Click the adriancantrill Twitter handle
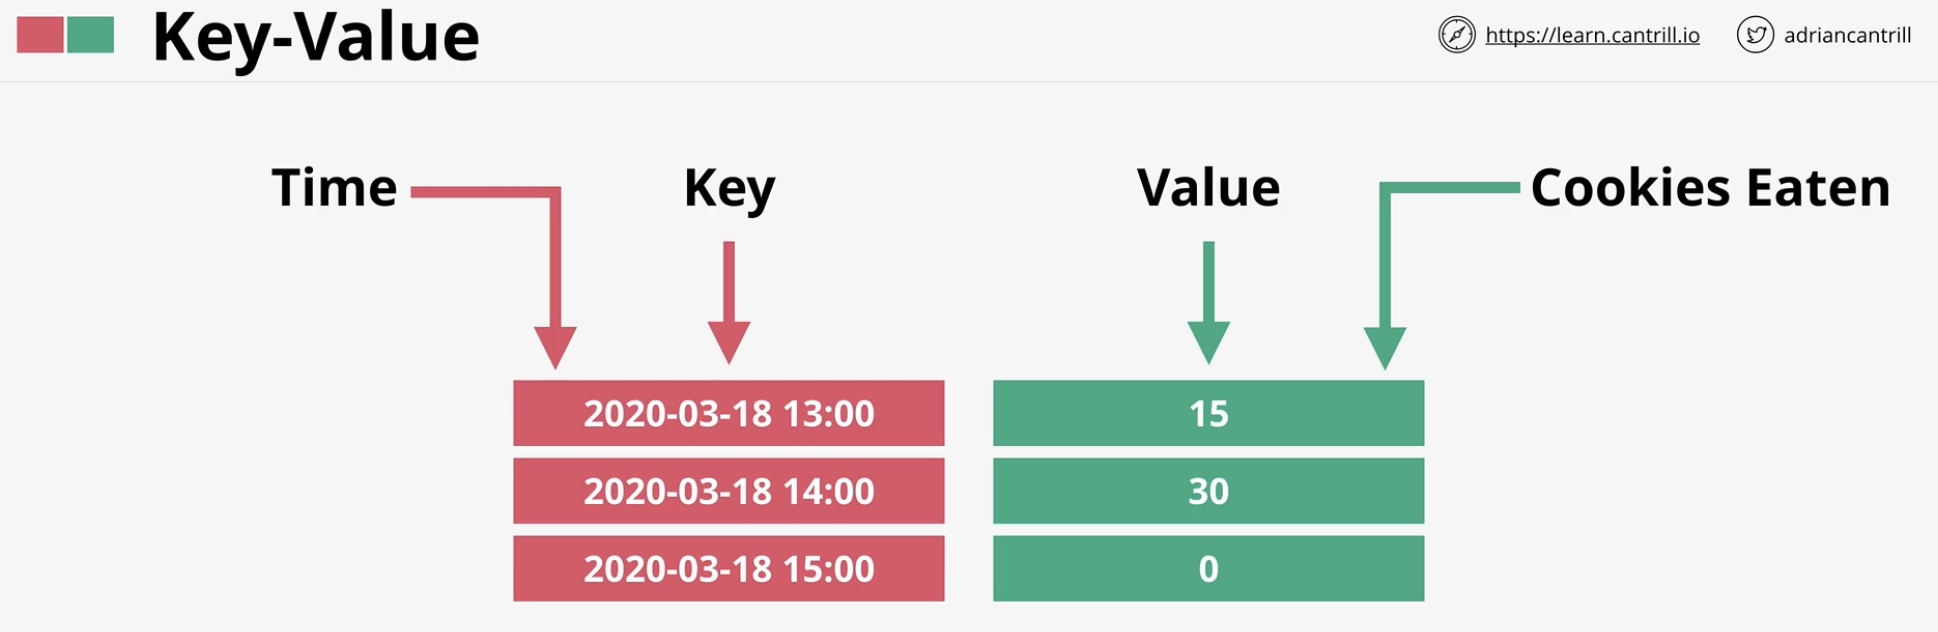 pyautogui.click(x=1847, y=35)
